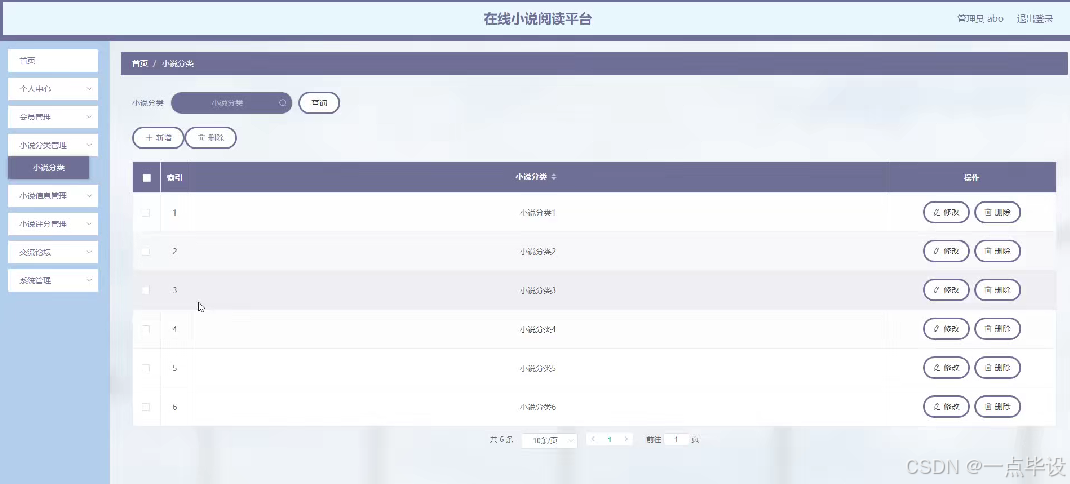Click the 删除 button for row 1
This screenshot has height=484, width=1070.
(x=997, y=212)
